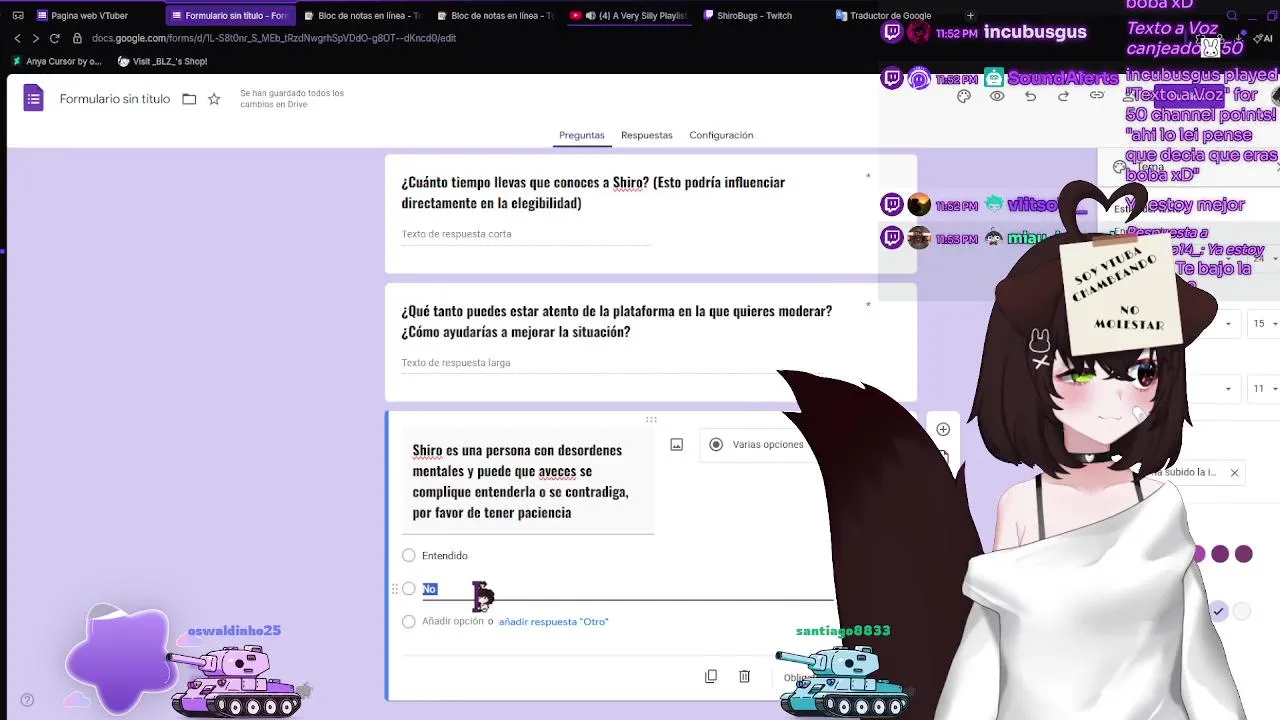Go back with the browser back arrow
The height and width of the screenshot is (720, 1280).
click(x=17, y=38)
